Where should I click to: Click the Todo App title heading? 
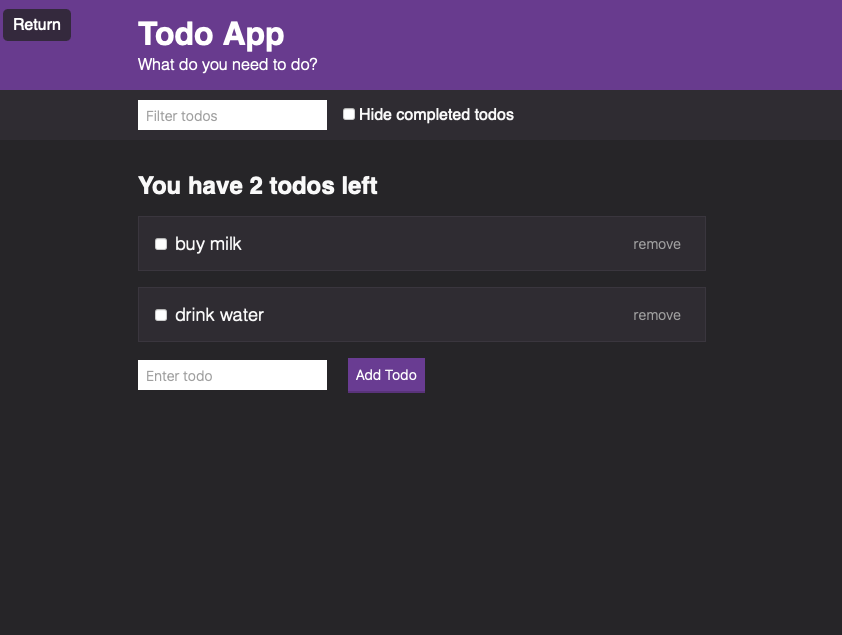pos(211,35)
